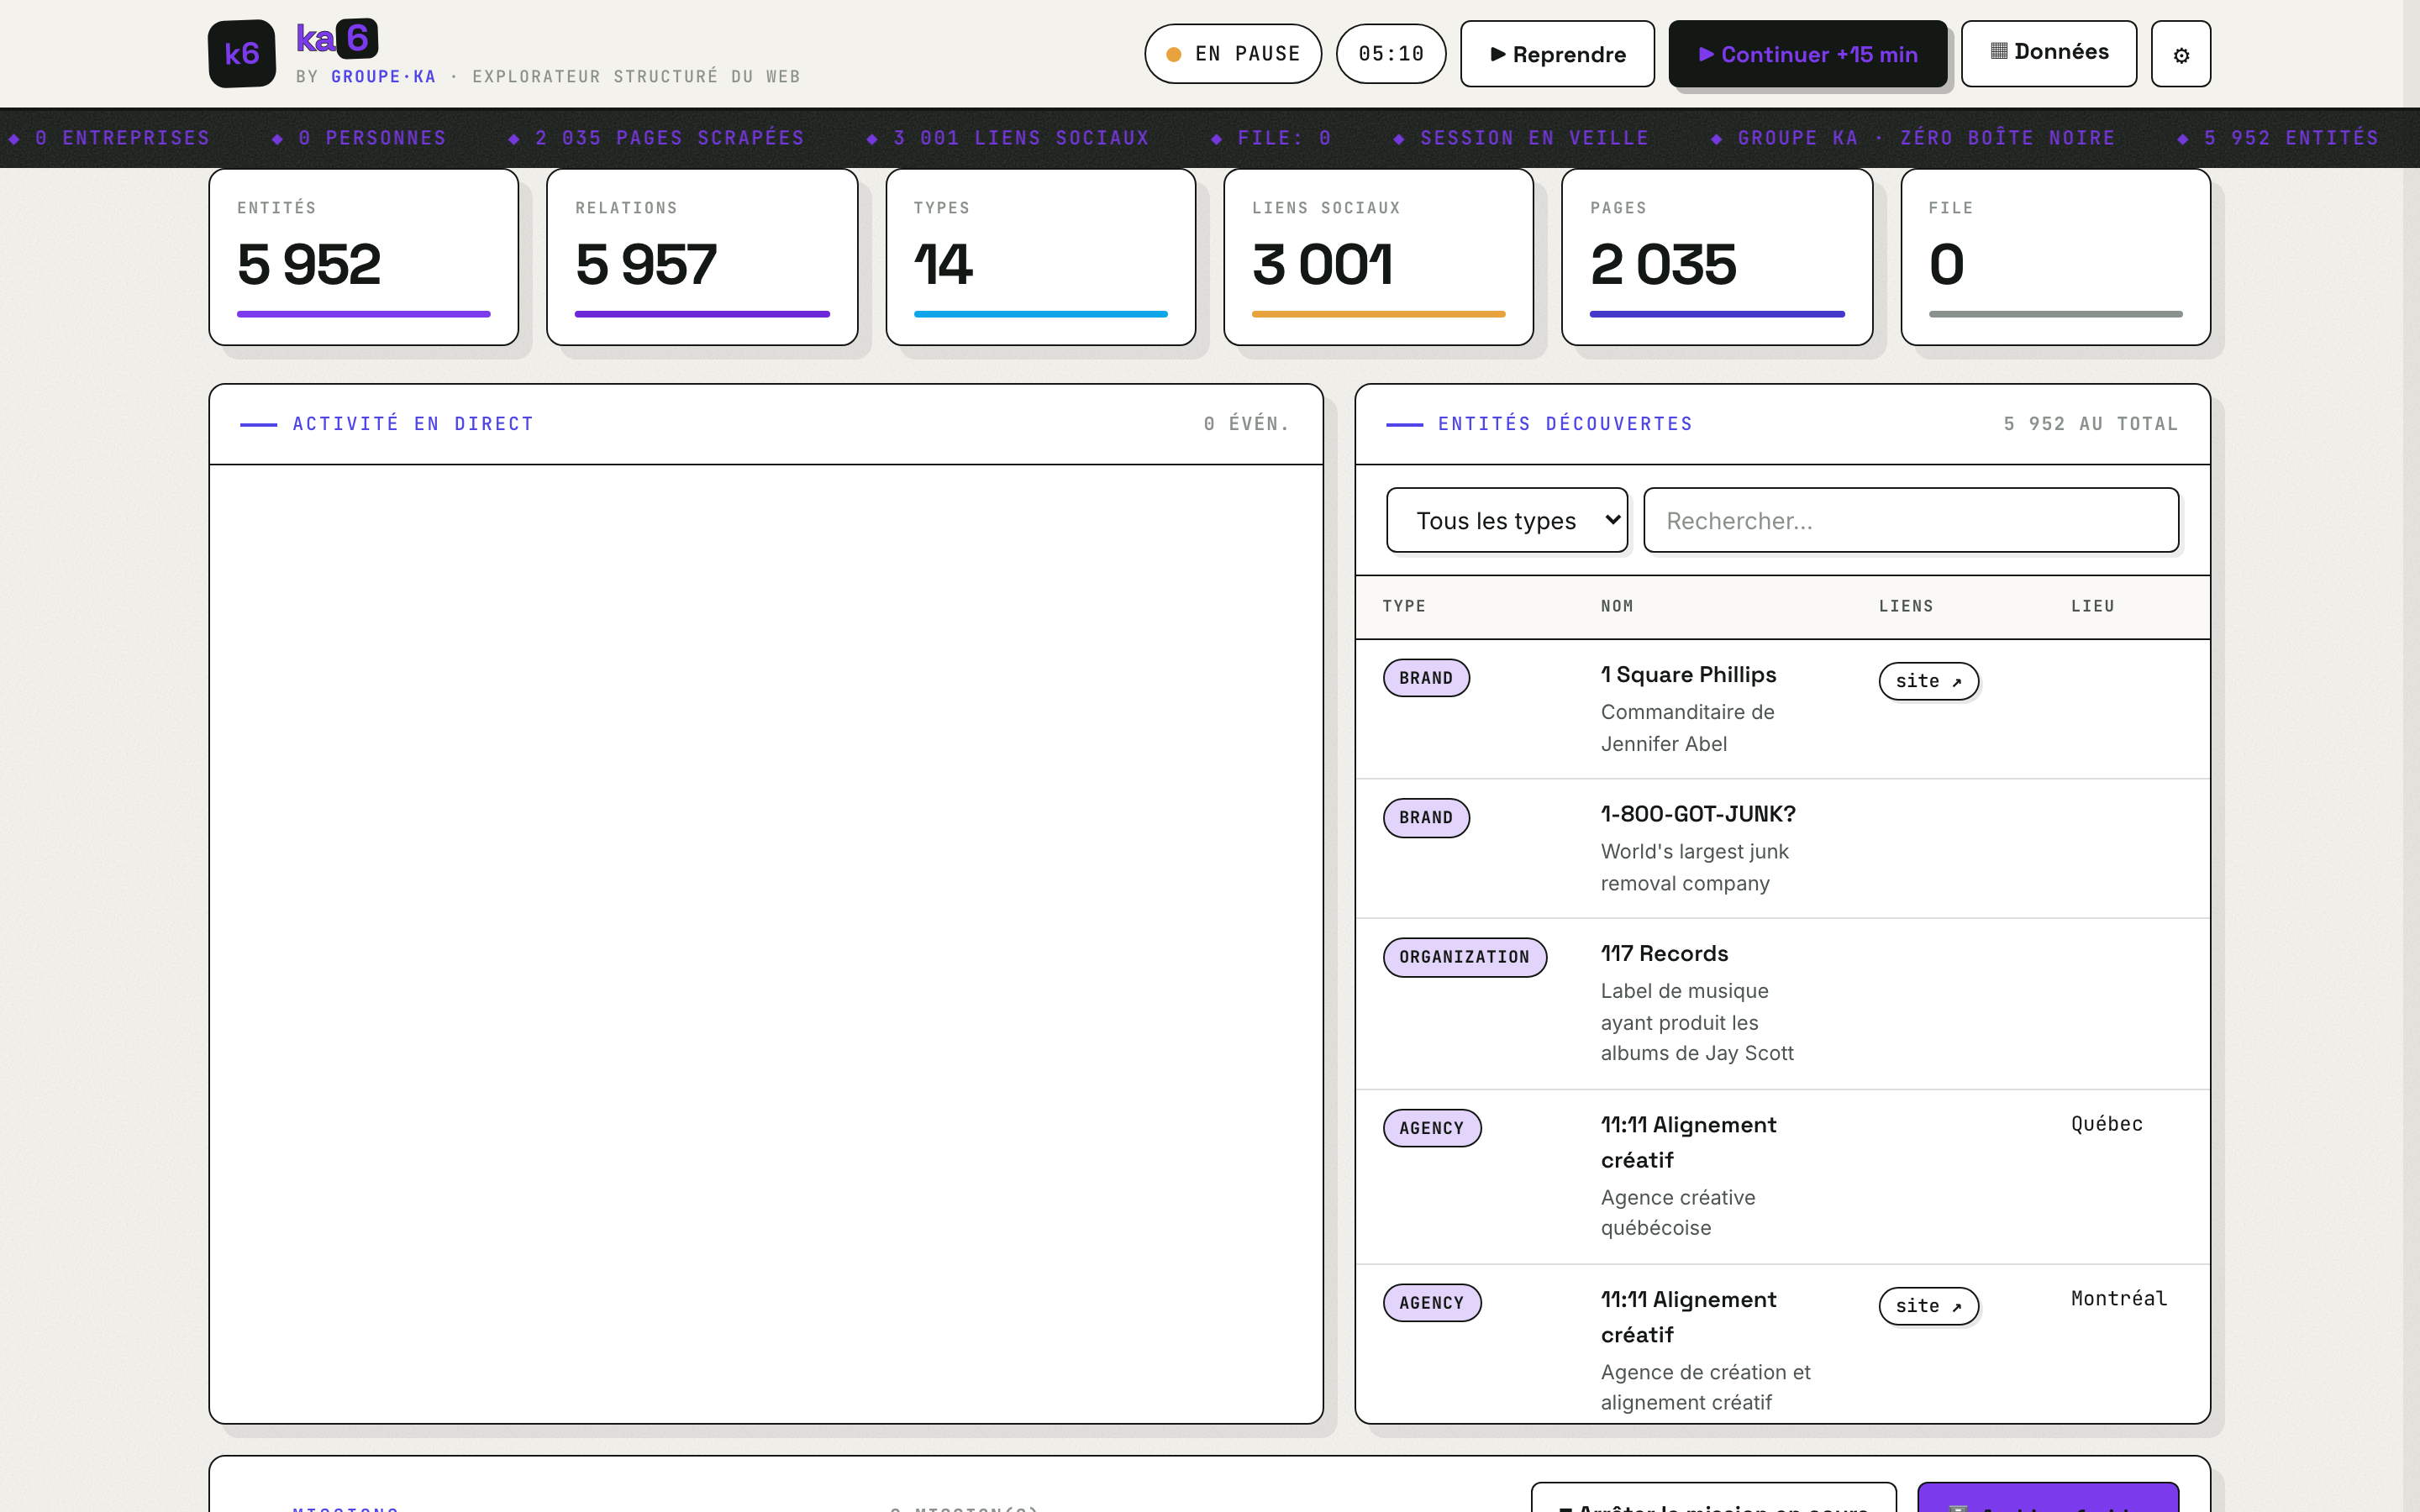This screenshot has width=2420, height=1512.
Task: Click the LIENS column header
Action: point(1906,606)
